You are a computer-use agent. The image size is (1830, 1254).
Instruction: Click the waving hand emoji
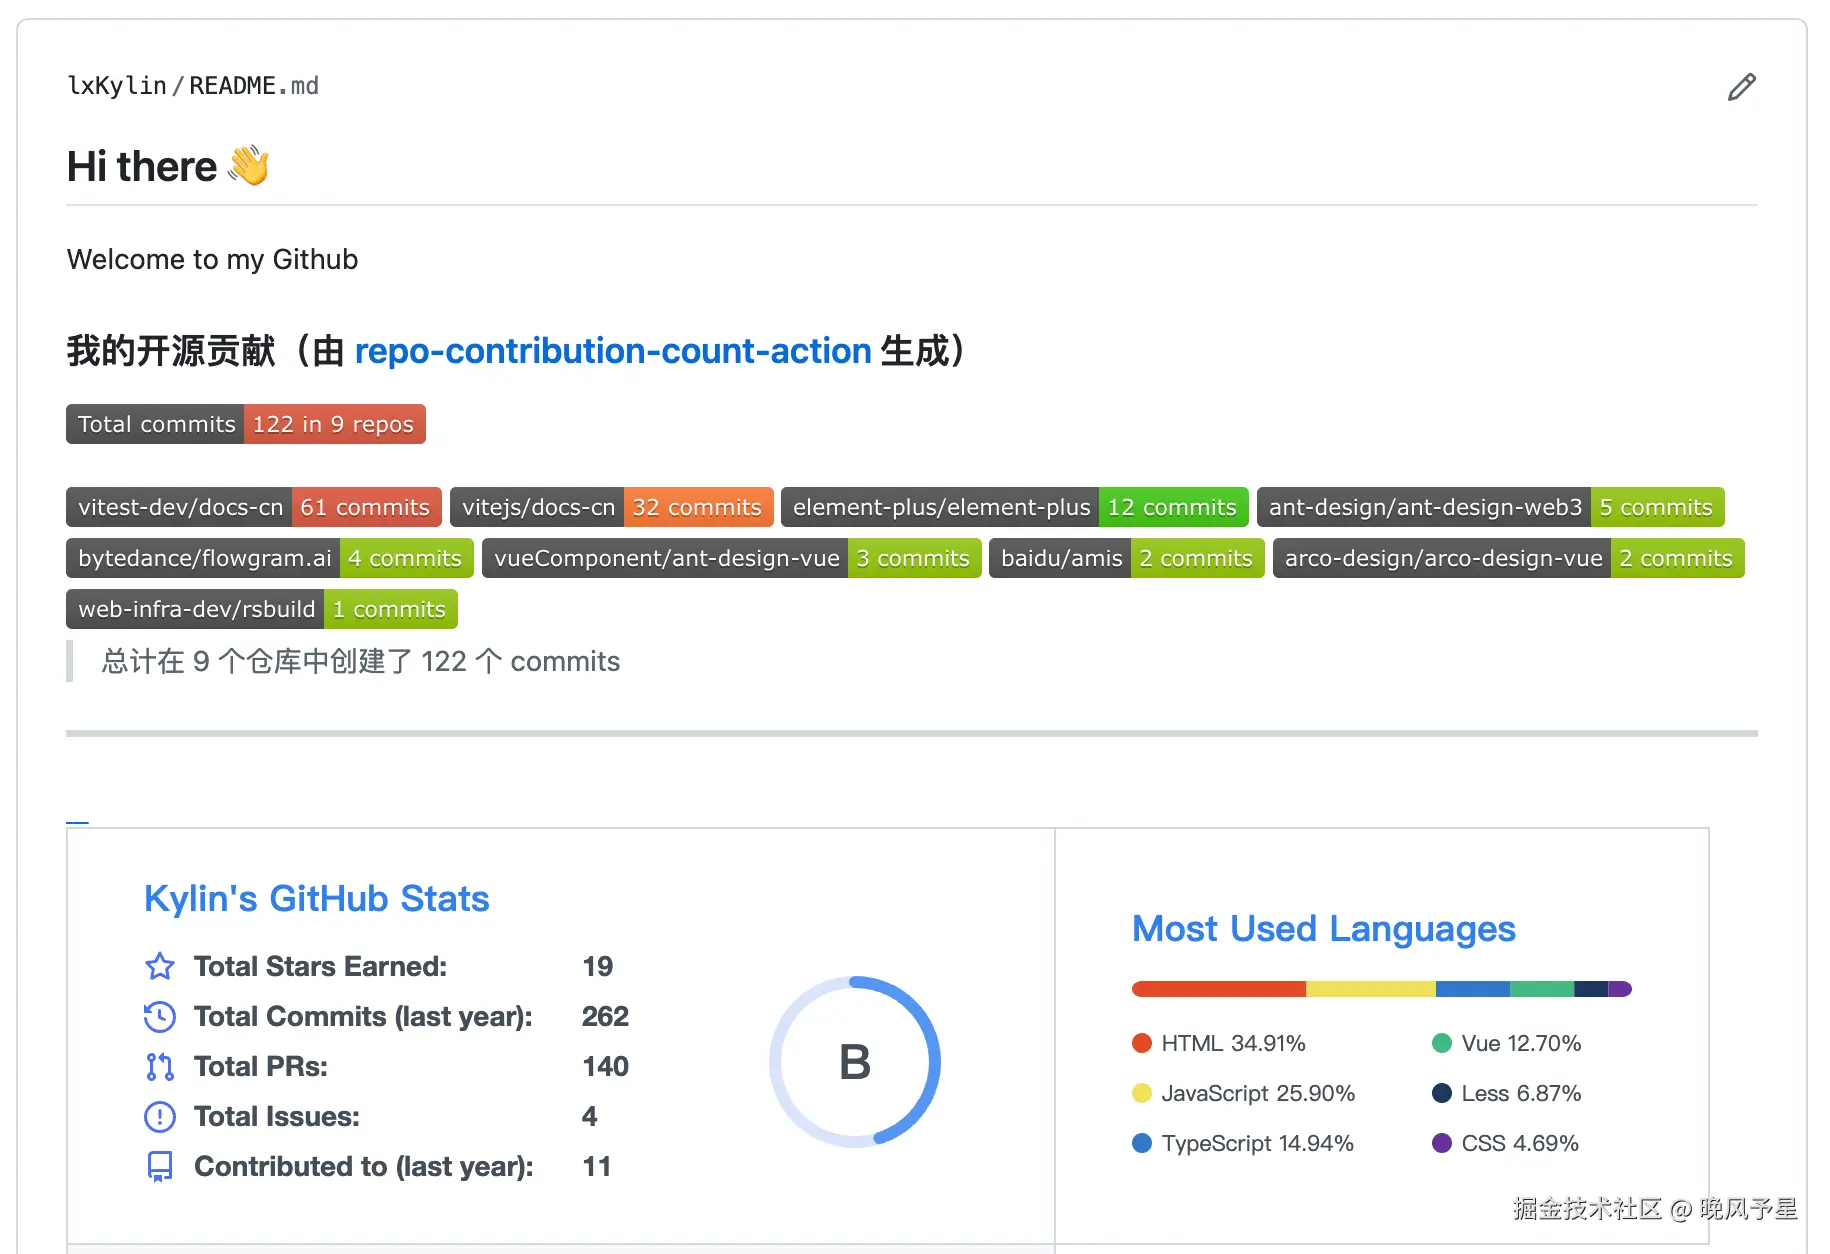coord(249,166)
